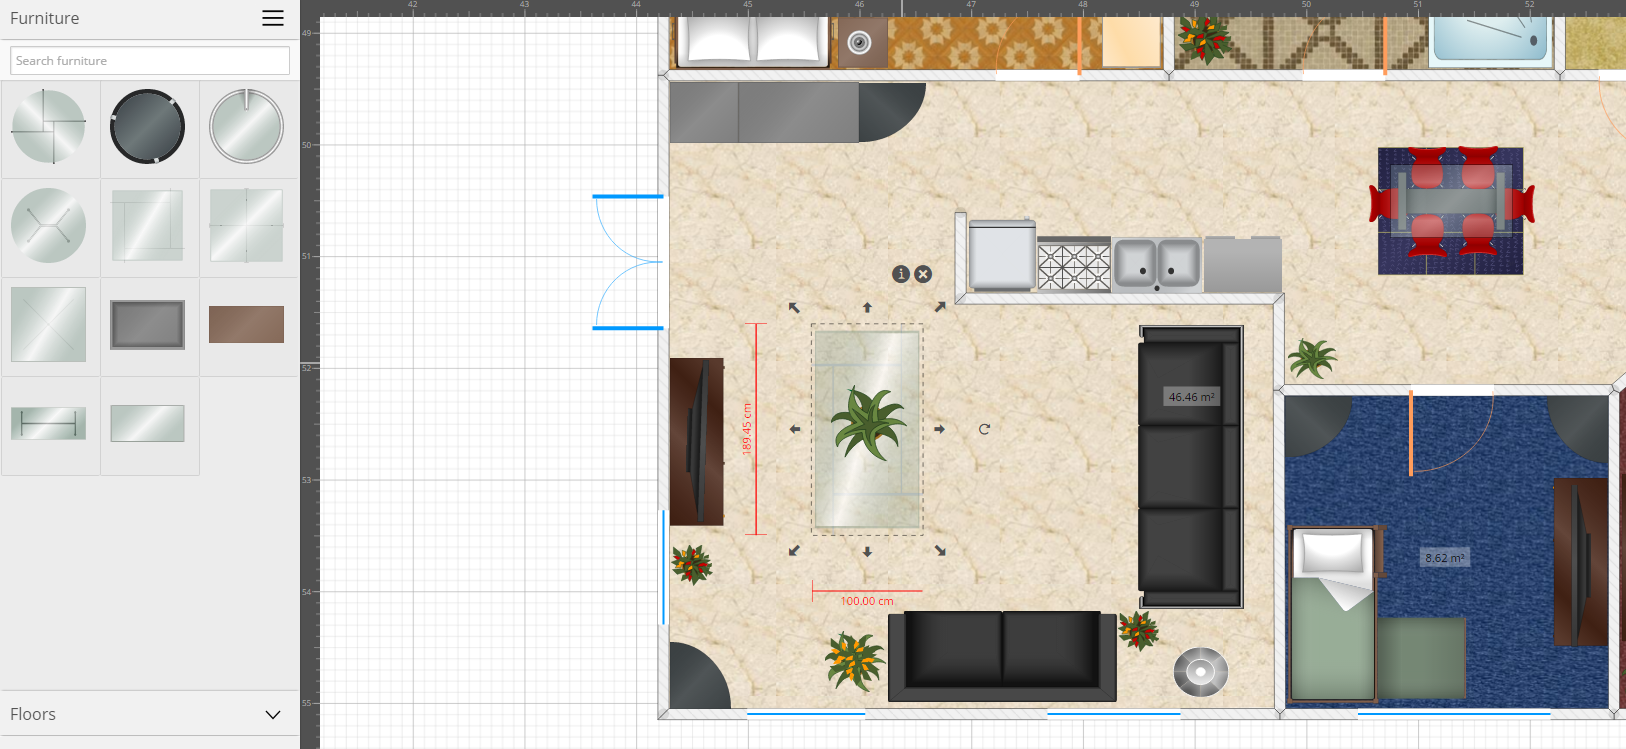Click the bottom-right diagonal resize arrow
This screenshot has width=1626, height=749.
[940, 551]
